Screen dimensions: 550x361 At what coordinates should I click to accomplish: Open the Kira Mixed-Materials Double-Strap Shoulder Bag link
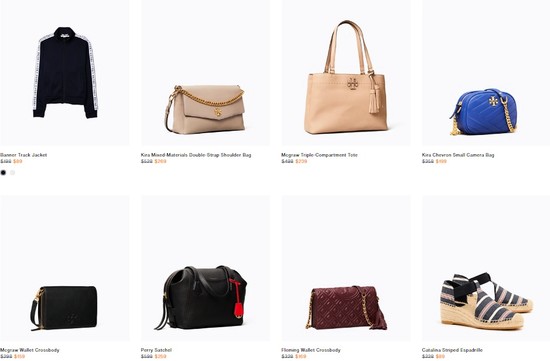click(x=196, y=155)
